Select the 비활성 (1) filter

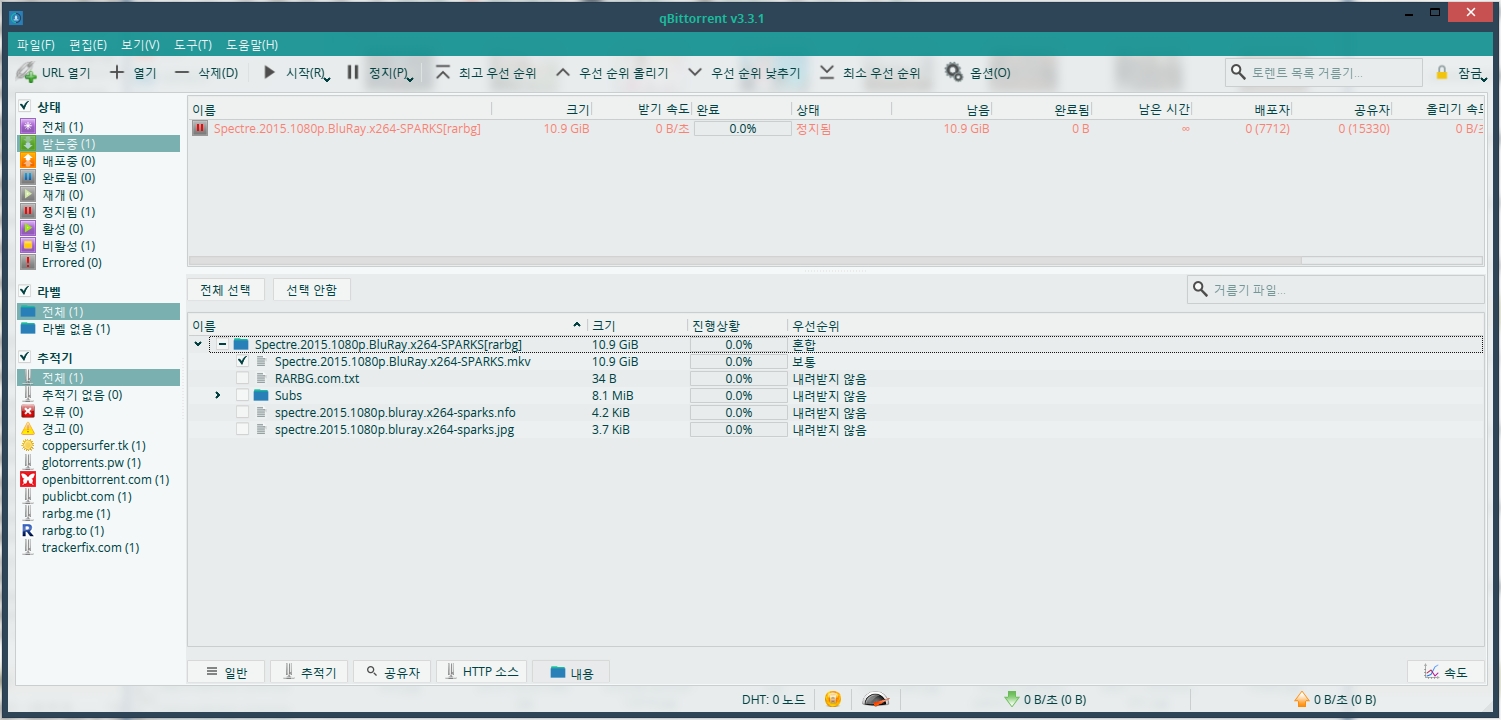(98, 245)
